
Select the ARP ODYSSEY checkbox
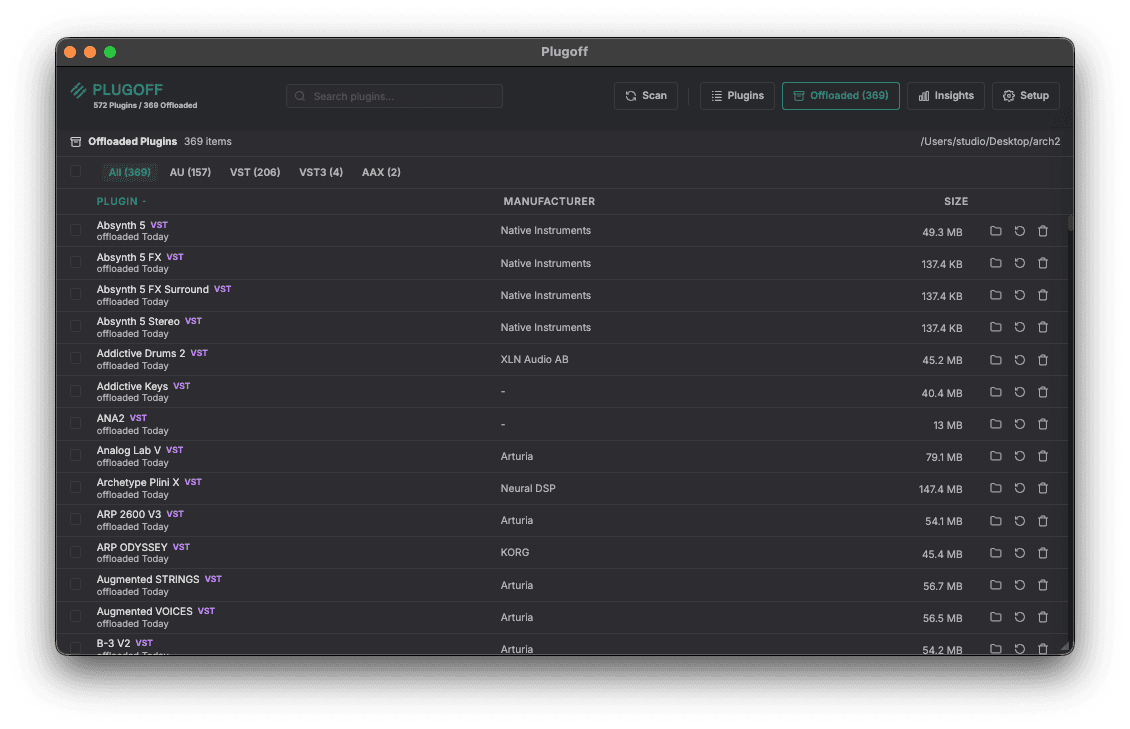click(76, 552)
